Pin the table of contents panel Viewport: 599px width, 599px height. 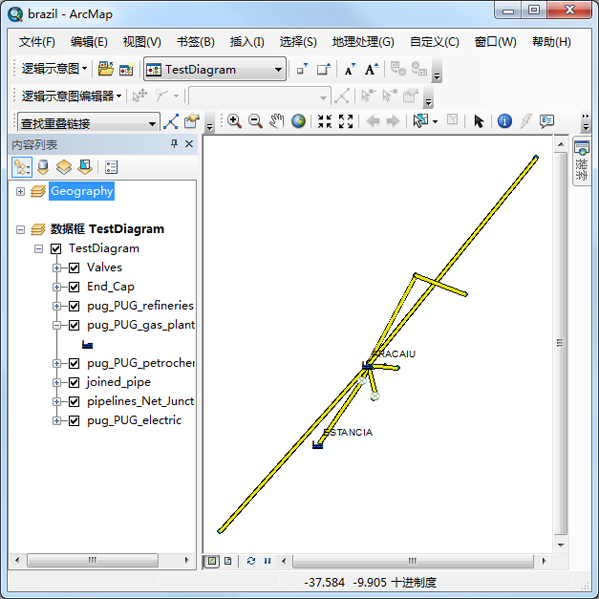[x=174, y=144]
